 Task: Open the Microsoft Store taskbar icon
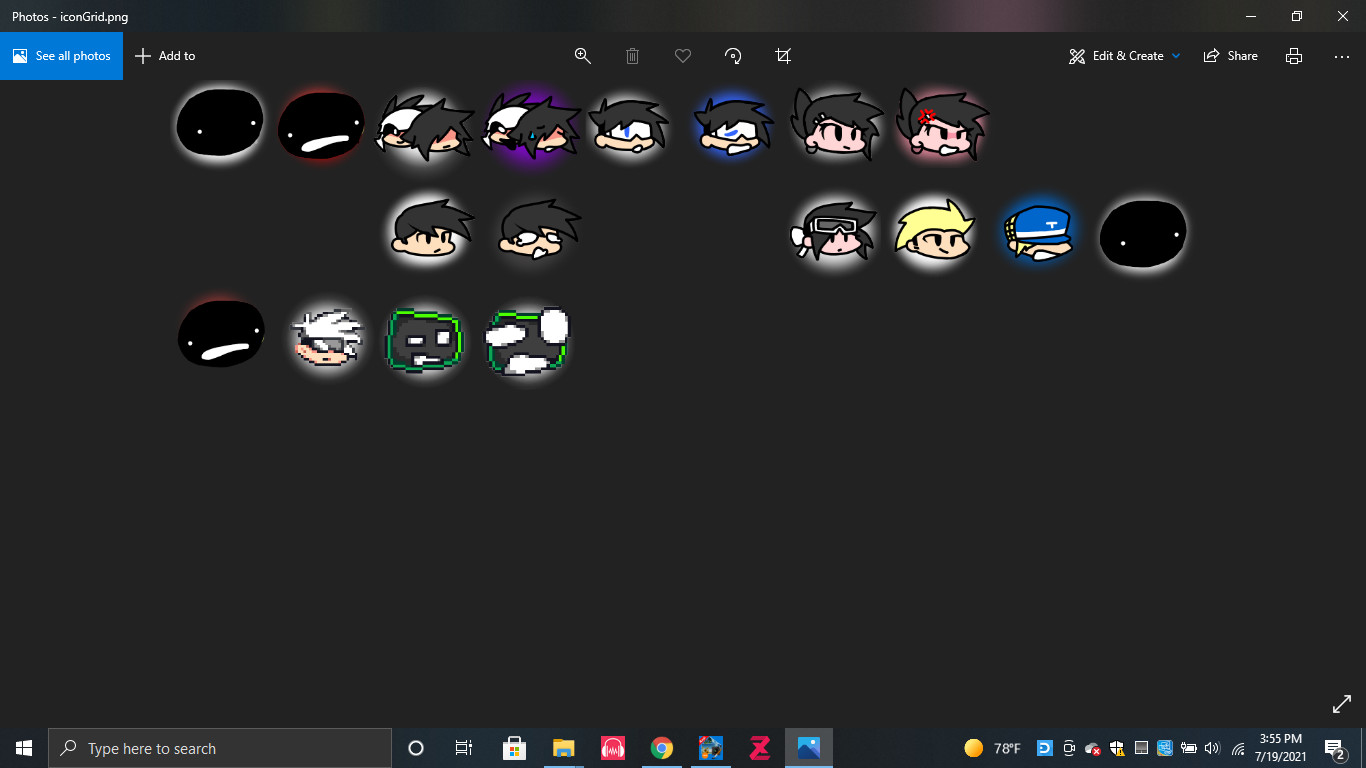pos(514,748)
